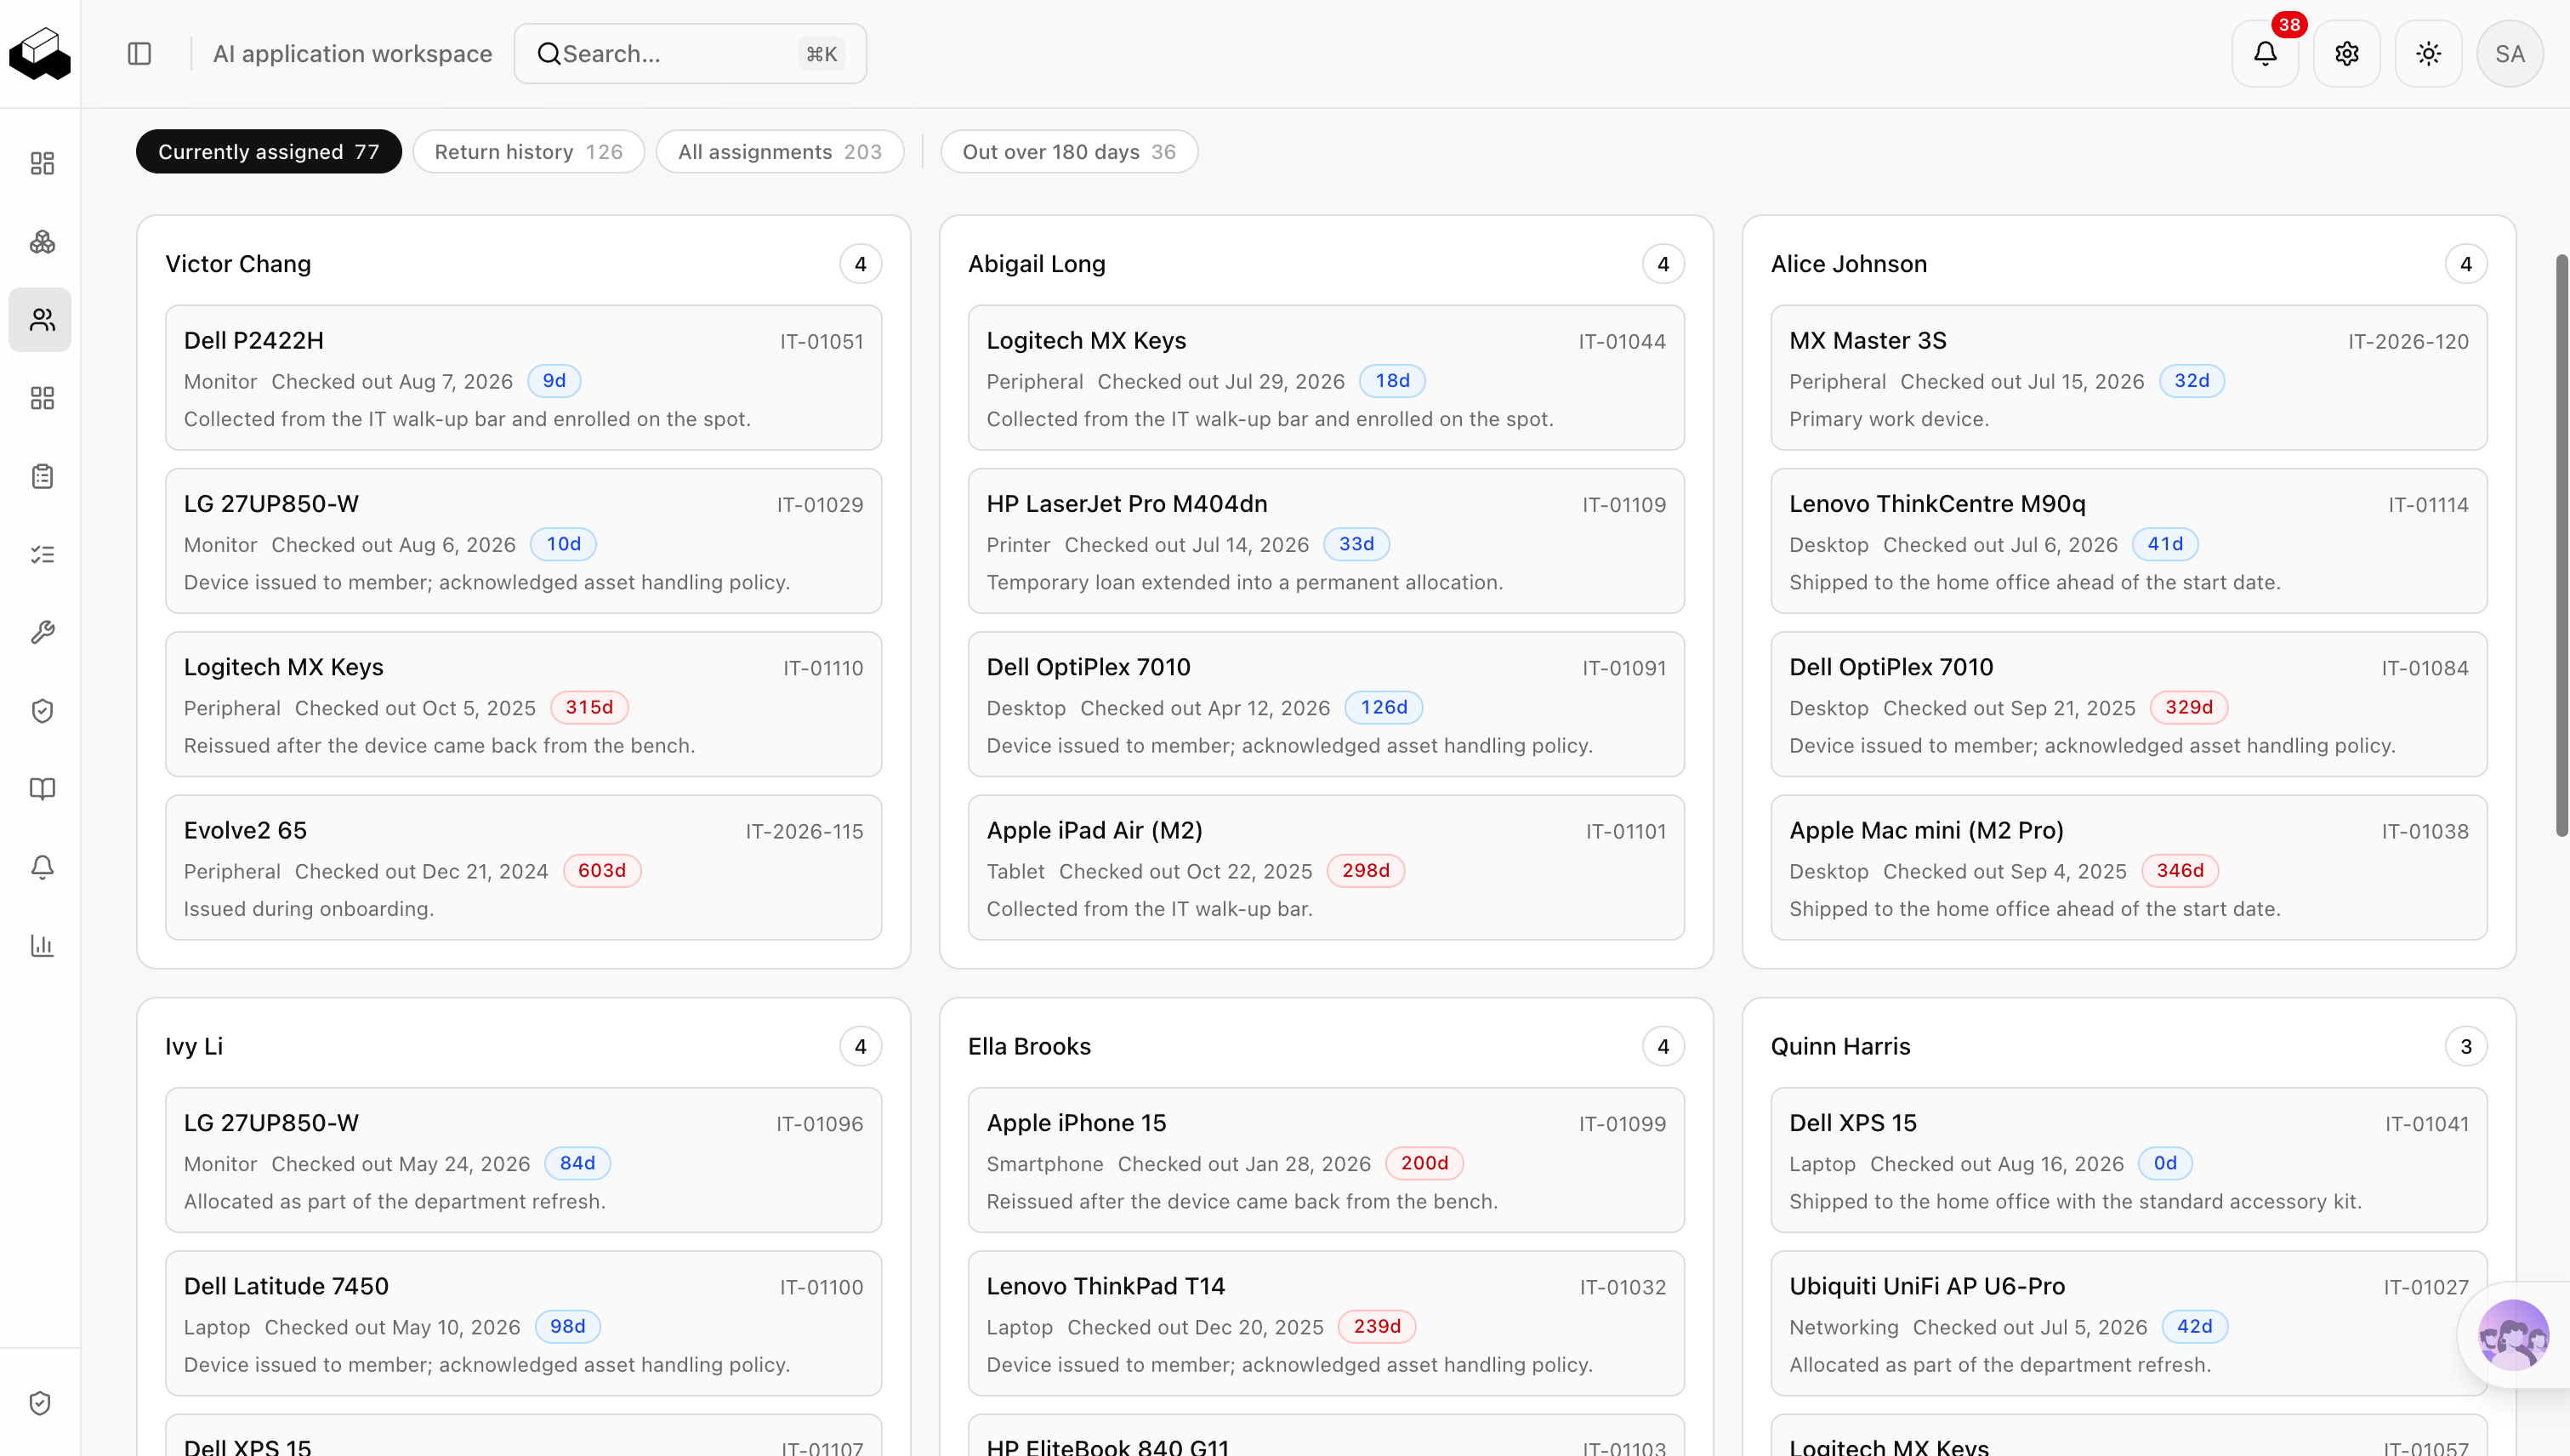The height and width of the screenshot is (1456, 2570).
Task: Click the 346d overdue badge
Action: [2180, 871]
